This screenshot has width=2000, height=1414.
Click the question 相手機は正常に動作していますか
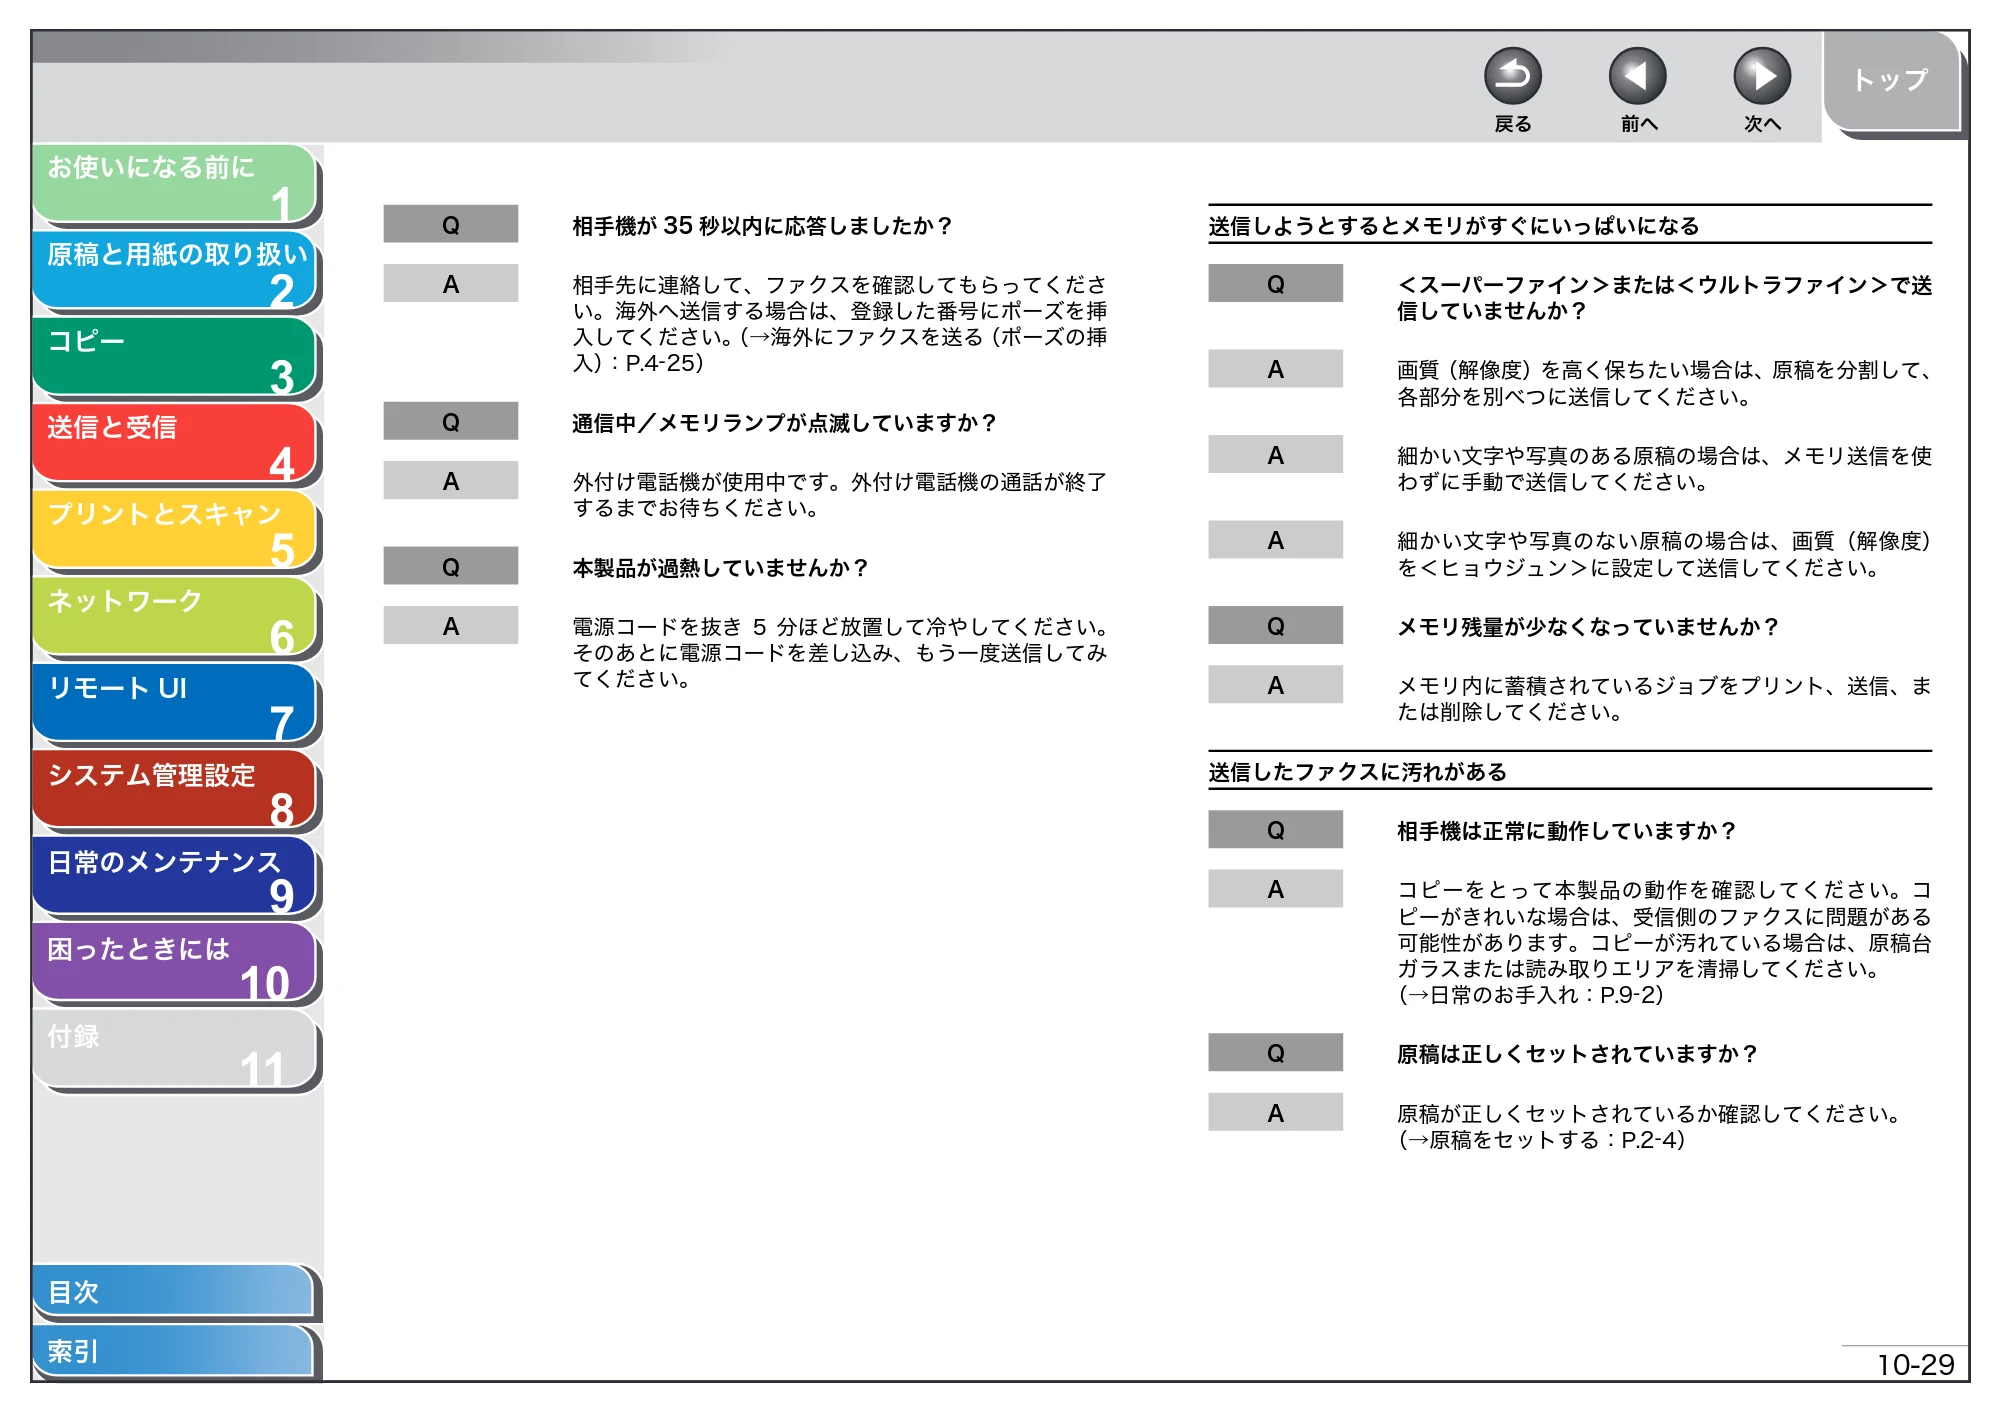coord(1565,831)
